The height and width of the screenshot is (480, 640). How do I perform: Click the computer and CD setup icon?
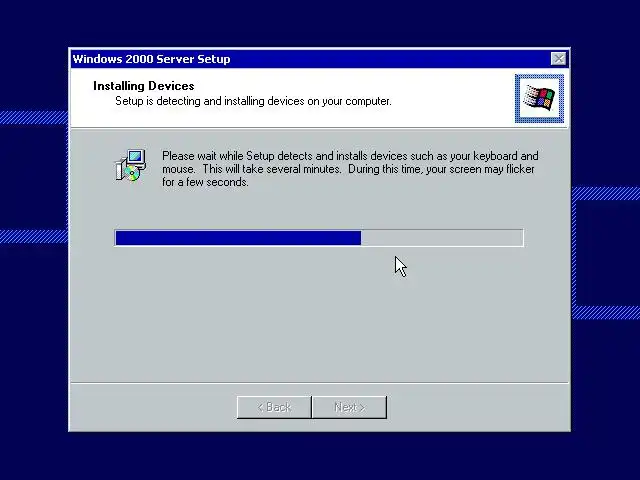(x=130, y=165)
